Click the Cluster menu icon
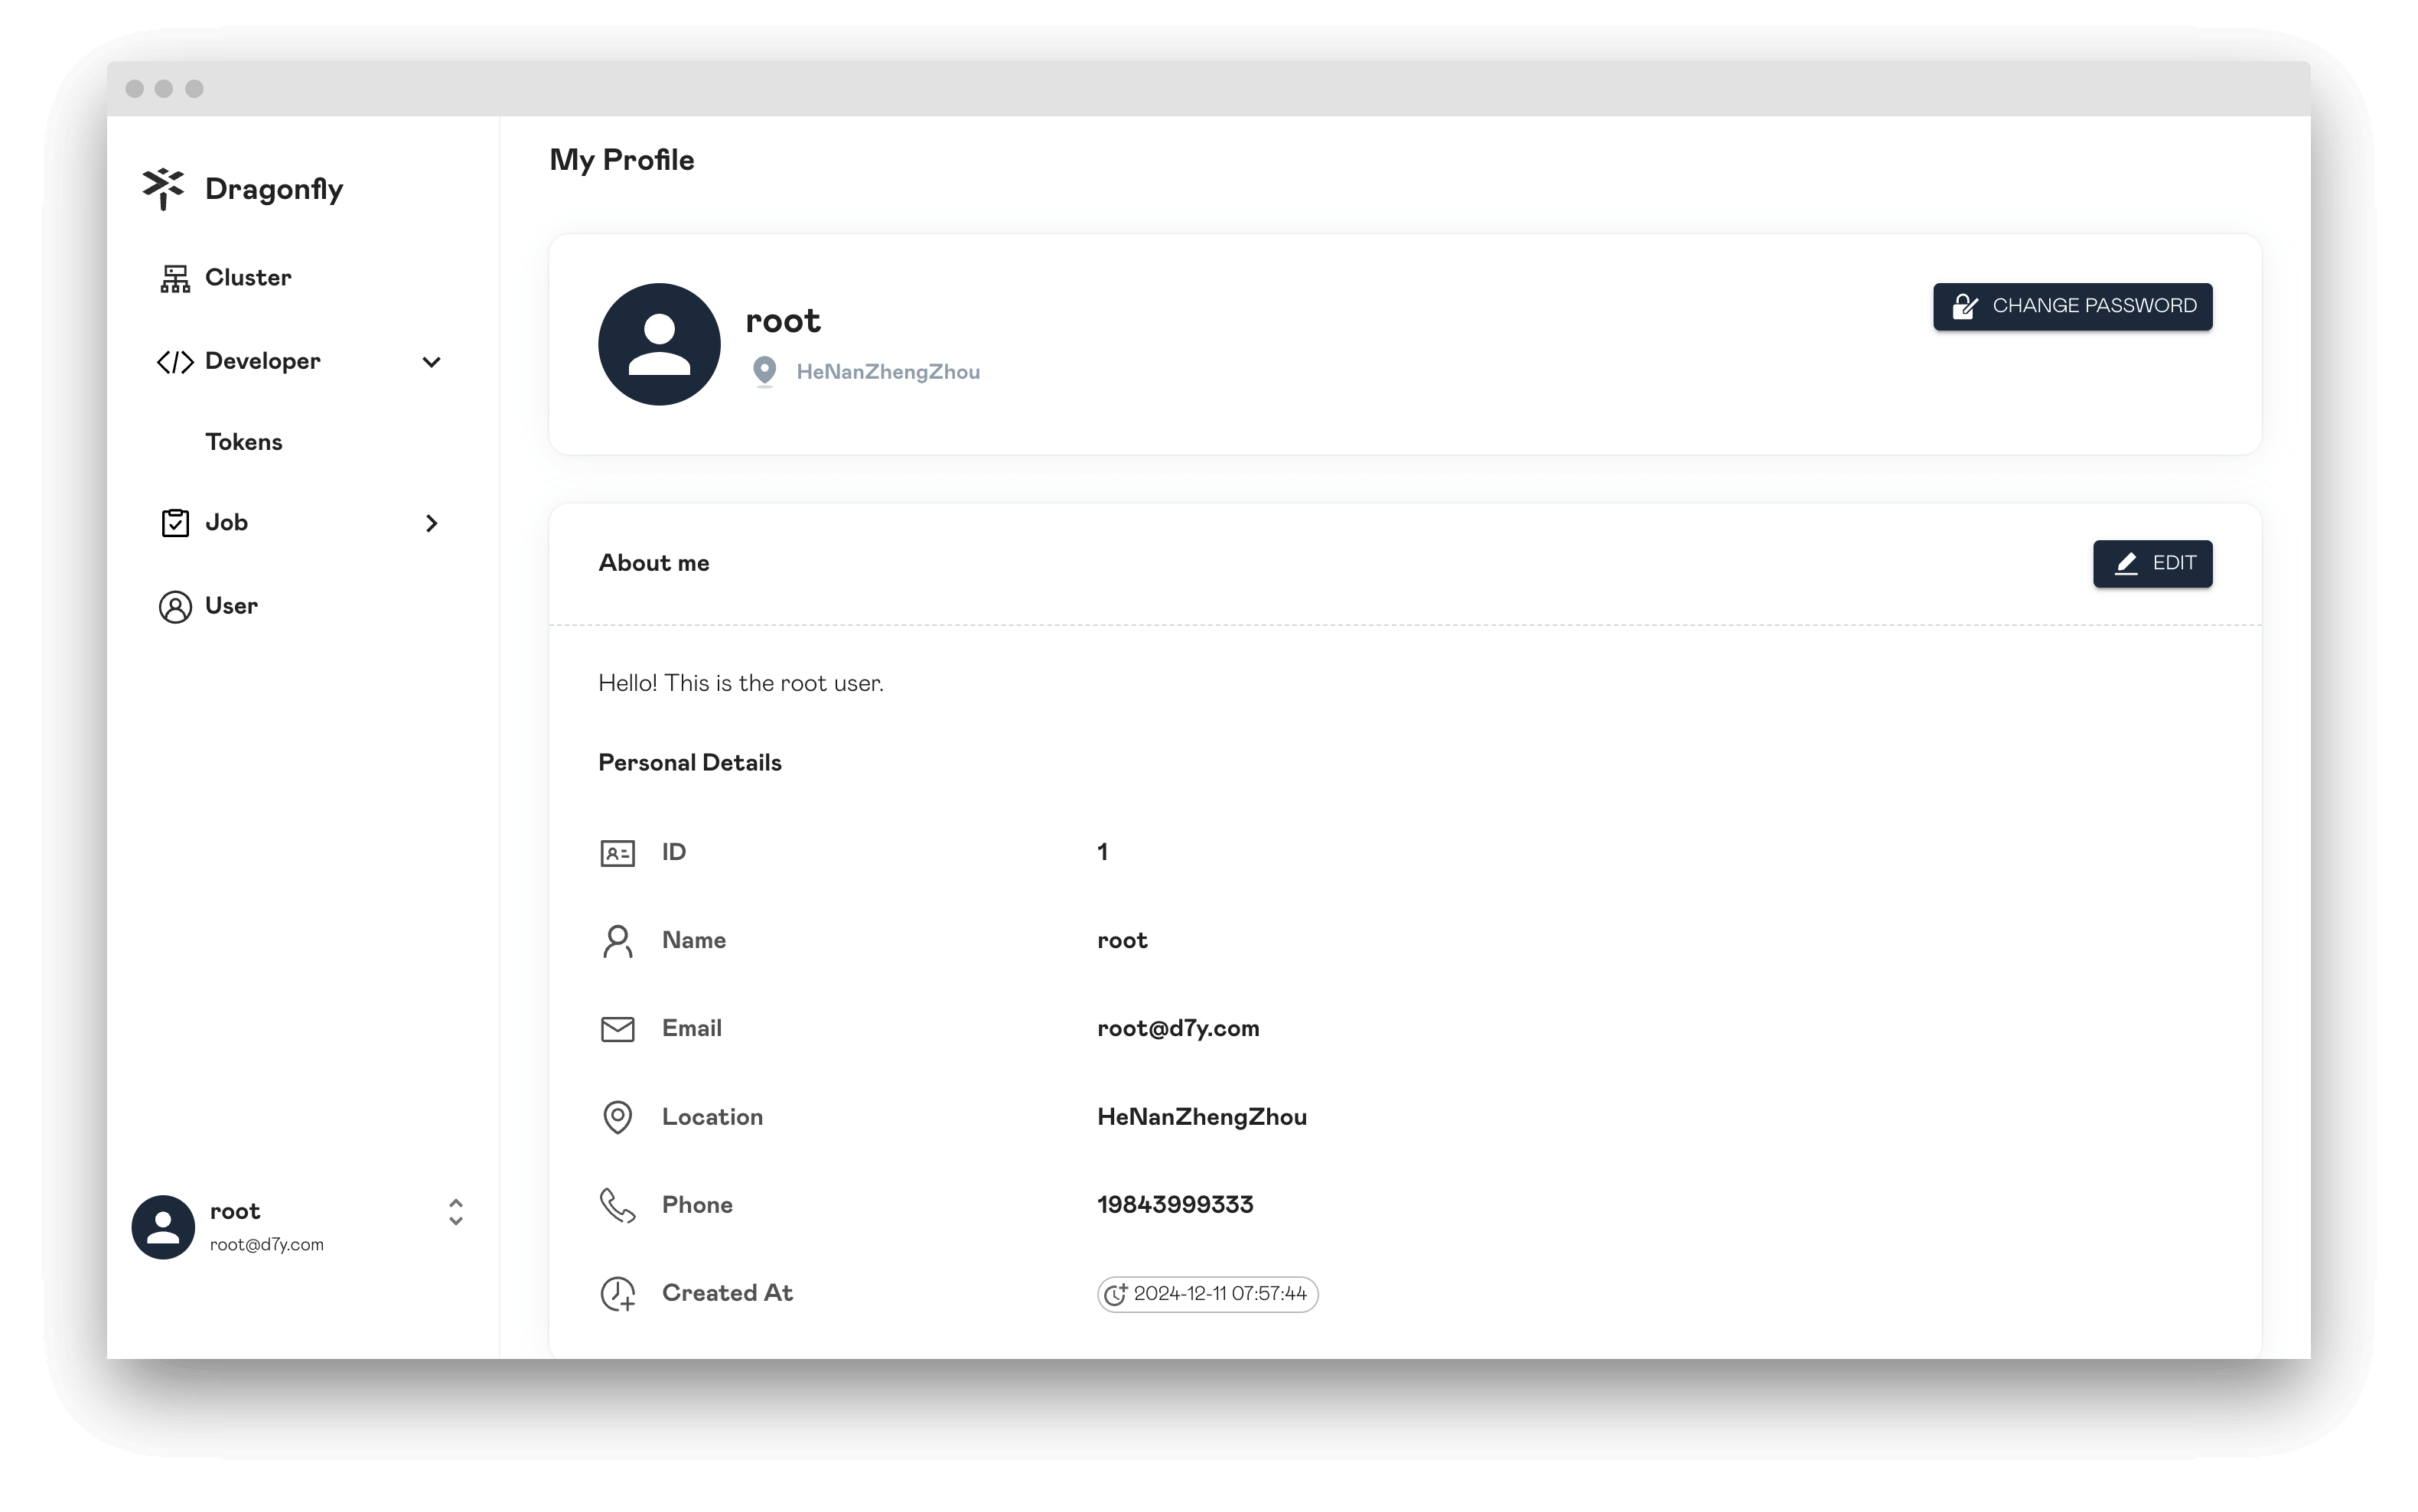This screenshot has height=1512, width=2418. click(x=174, y=277)
